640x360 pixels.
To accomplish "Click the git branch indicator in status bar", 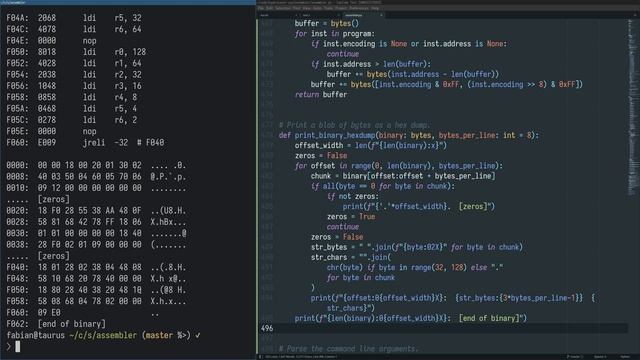I will (x=575, y=357).
